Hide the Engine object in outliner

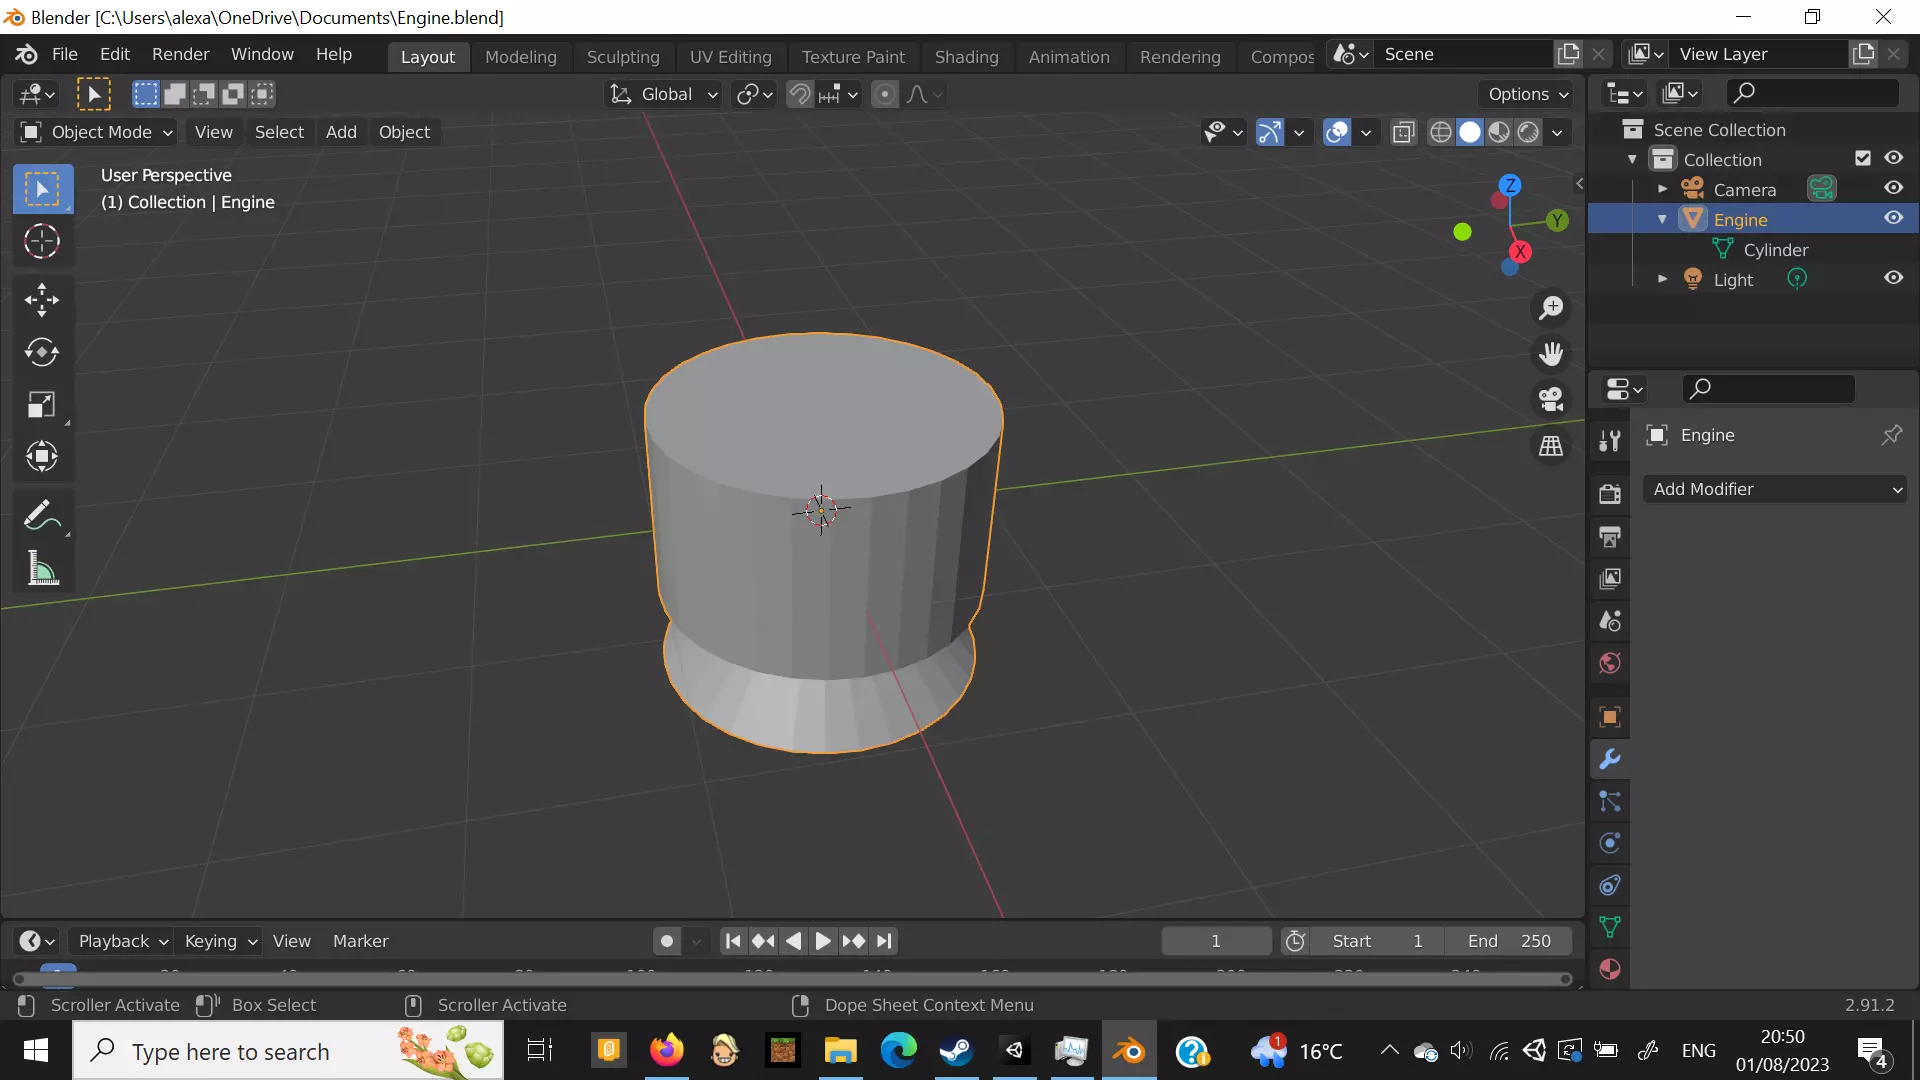point(1893,218)
